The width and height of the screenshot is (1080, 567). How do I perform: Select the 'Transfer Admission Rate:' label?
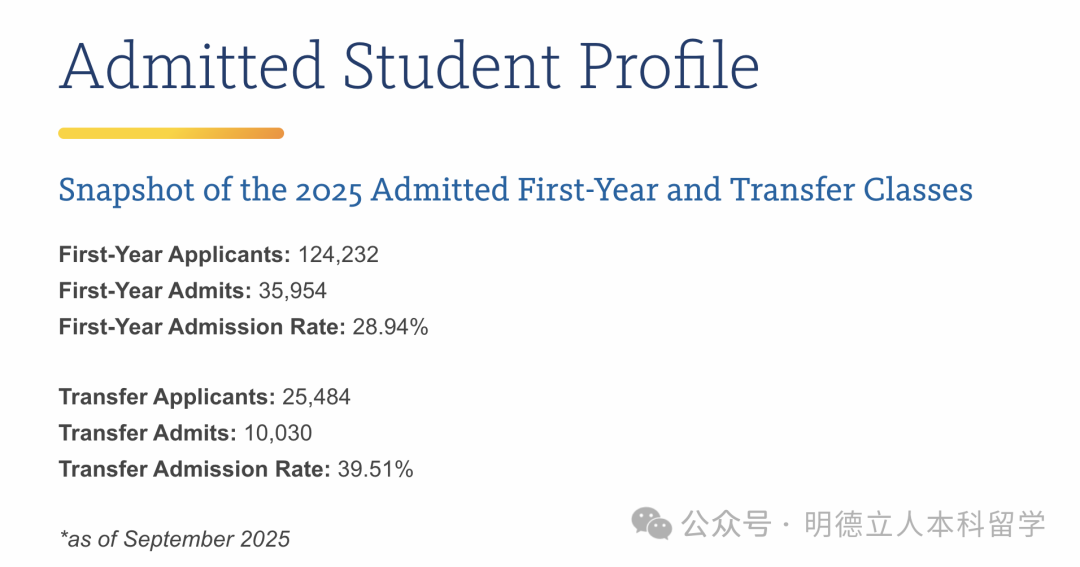[x=194, y=469]
